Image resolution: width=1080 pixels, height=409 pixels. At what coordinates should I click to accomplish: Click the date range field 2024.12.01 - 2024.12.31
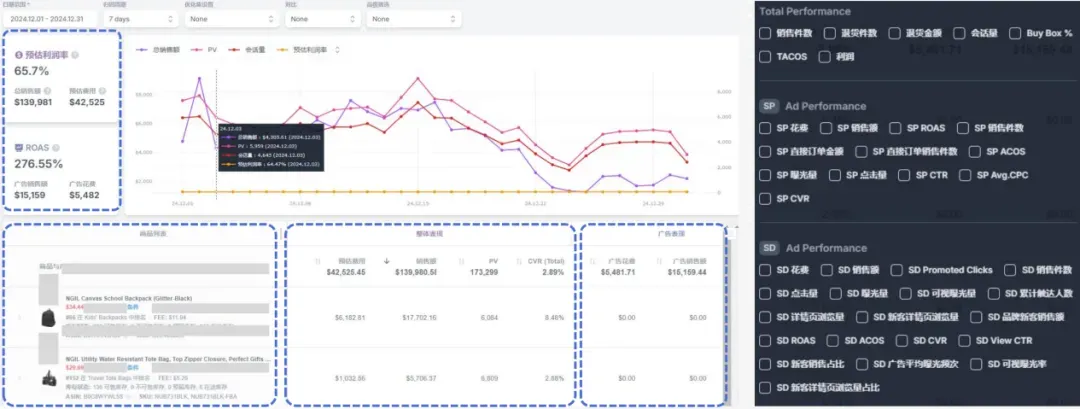[50, 19]
